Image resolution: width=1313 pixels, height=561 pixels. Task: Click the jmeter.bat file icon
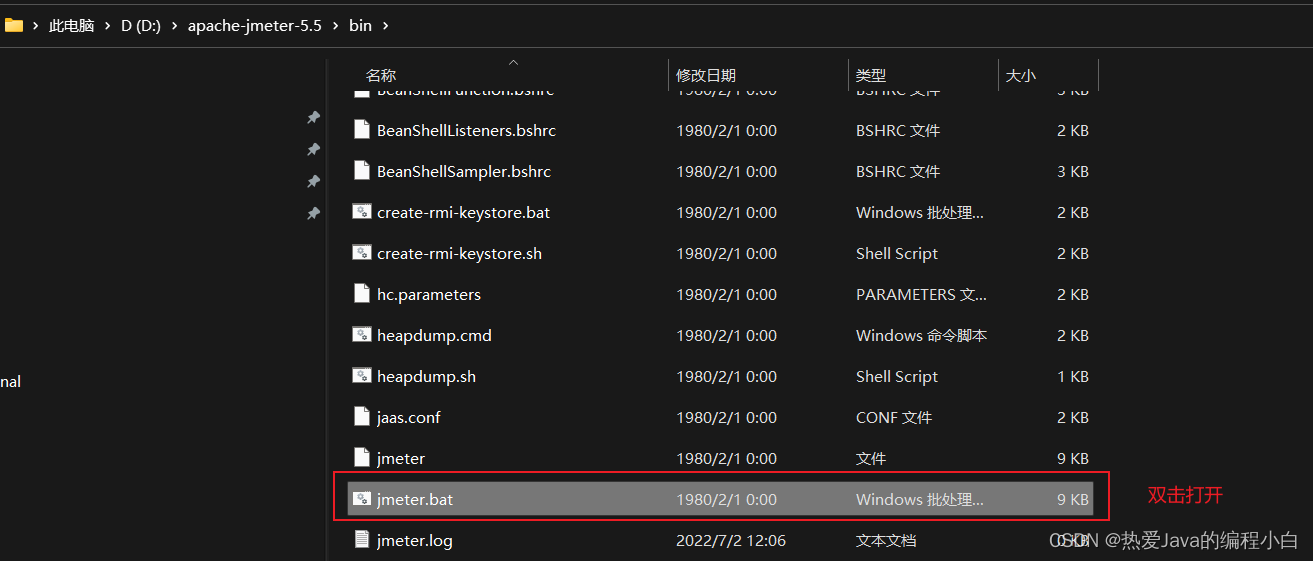point(362,499)
